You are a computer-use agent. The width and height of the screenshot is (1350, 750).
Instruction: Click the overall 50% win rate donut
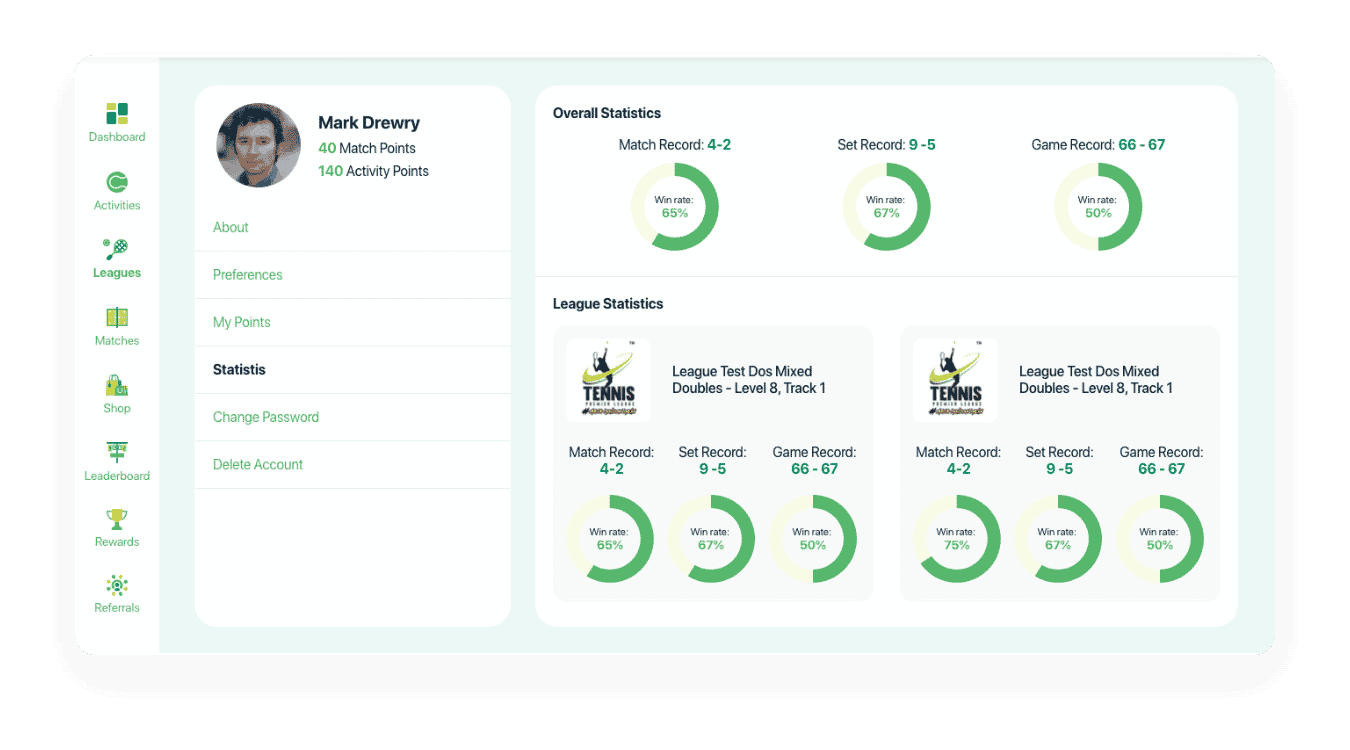1098,207
